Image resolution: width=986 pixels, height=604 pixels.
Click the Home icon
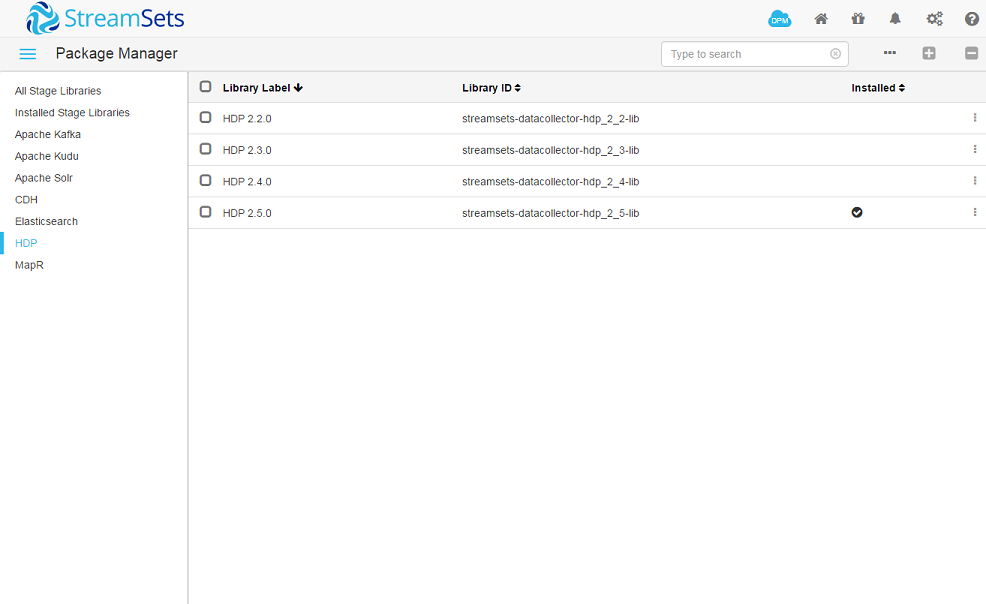click(x=820, y=18)
